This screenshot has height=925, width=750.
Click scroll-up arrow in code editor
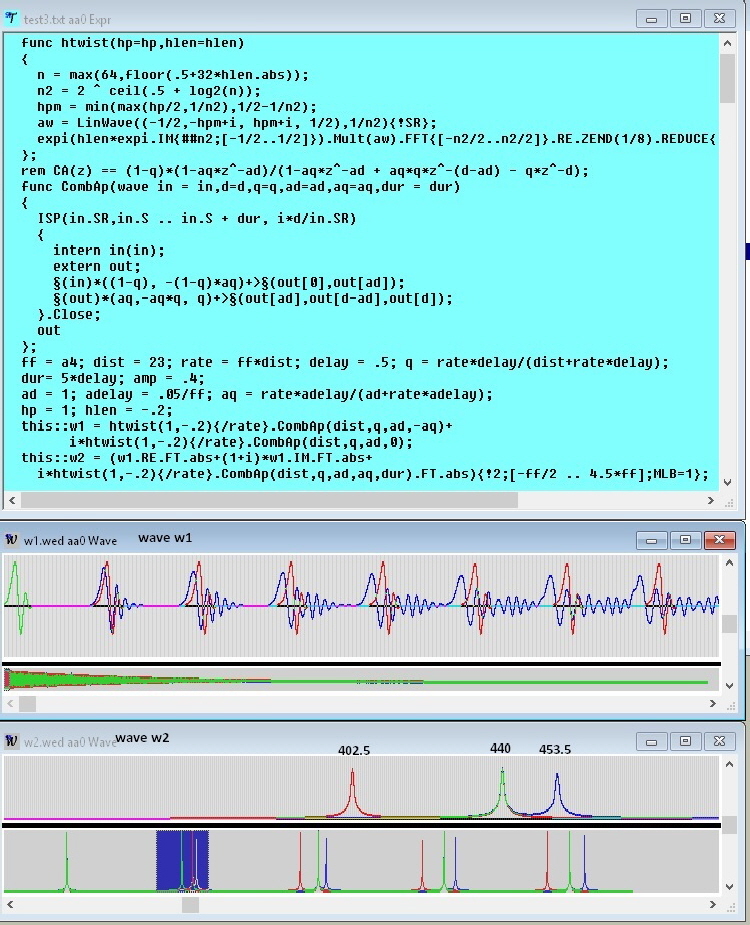pyautogui.click(x=729, y=41)
